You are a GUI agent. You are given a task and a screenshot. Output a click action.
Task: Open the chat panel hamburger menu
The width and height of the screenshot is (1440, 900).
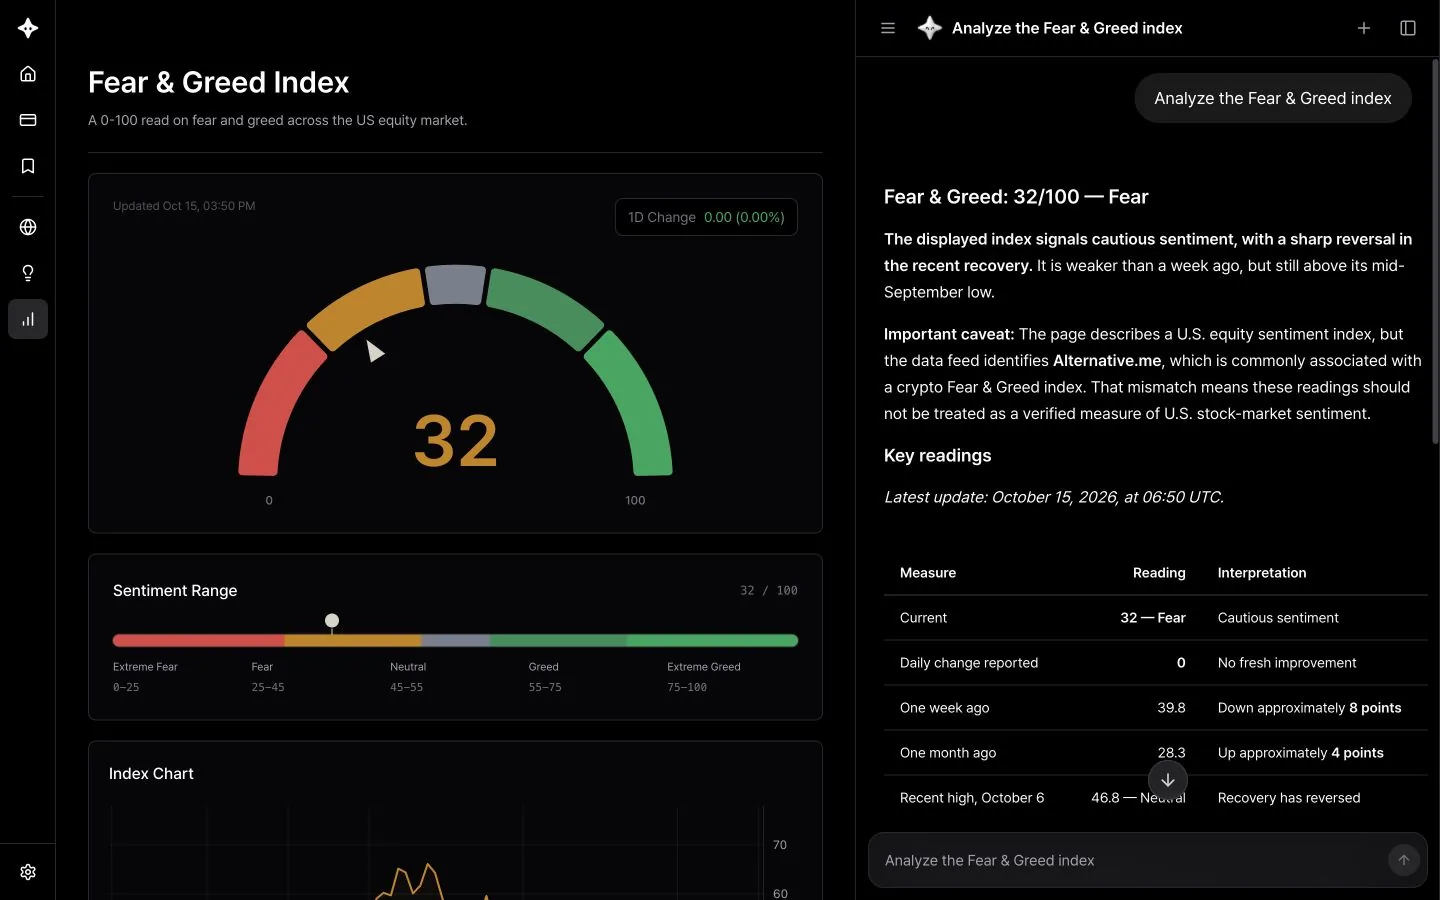[888, 28]
